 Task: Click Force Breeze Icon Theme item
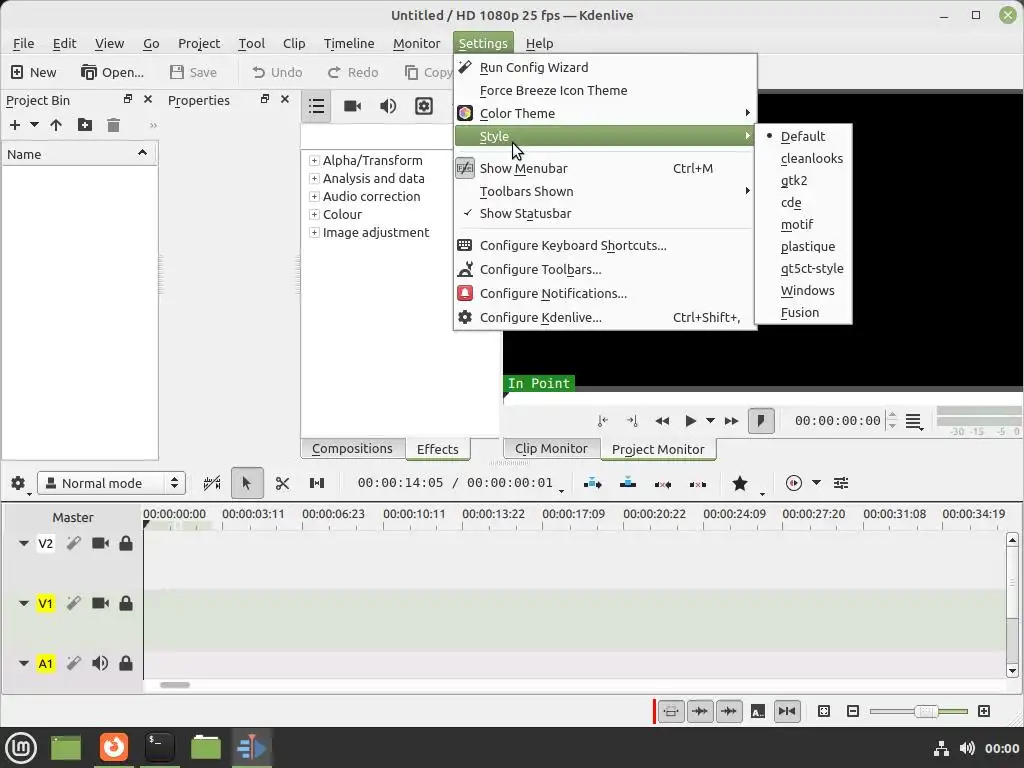pos(605,91)
